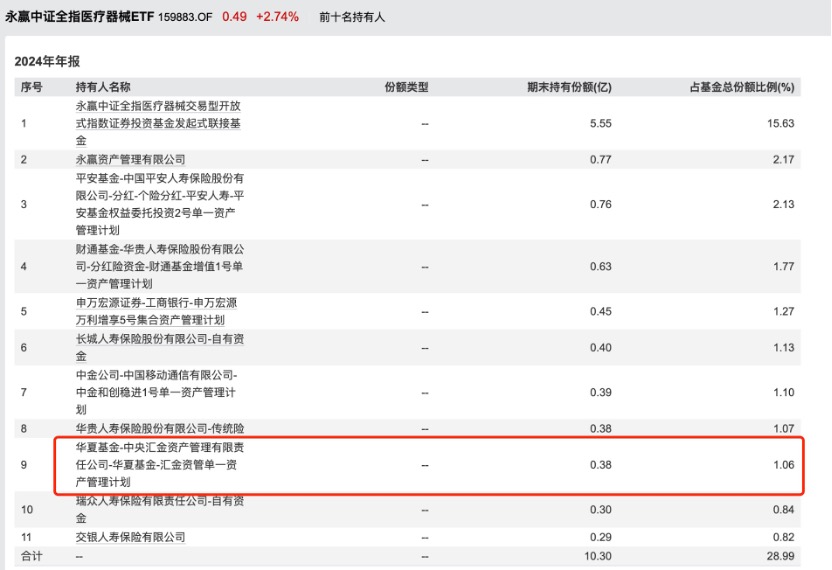Select the 前十名持有人 tab label
The width and height of the screenshot is (832, 570).
pyautogui.click(x=352, y=17)
